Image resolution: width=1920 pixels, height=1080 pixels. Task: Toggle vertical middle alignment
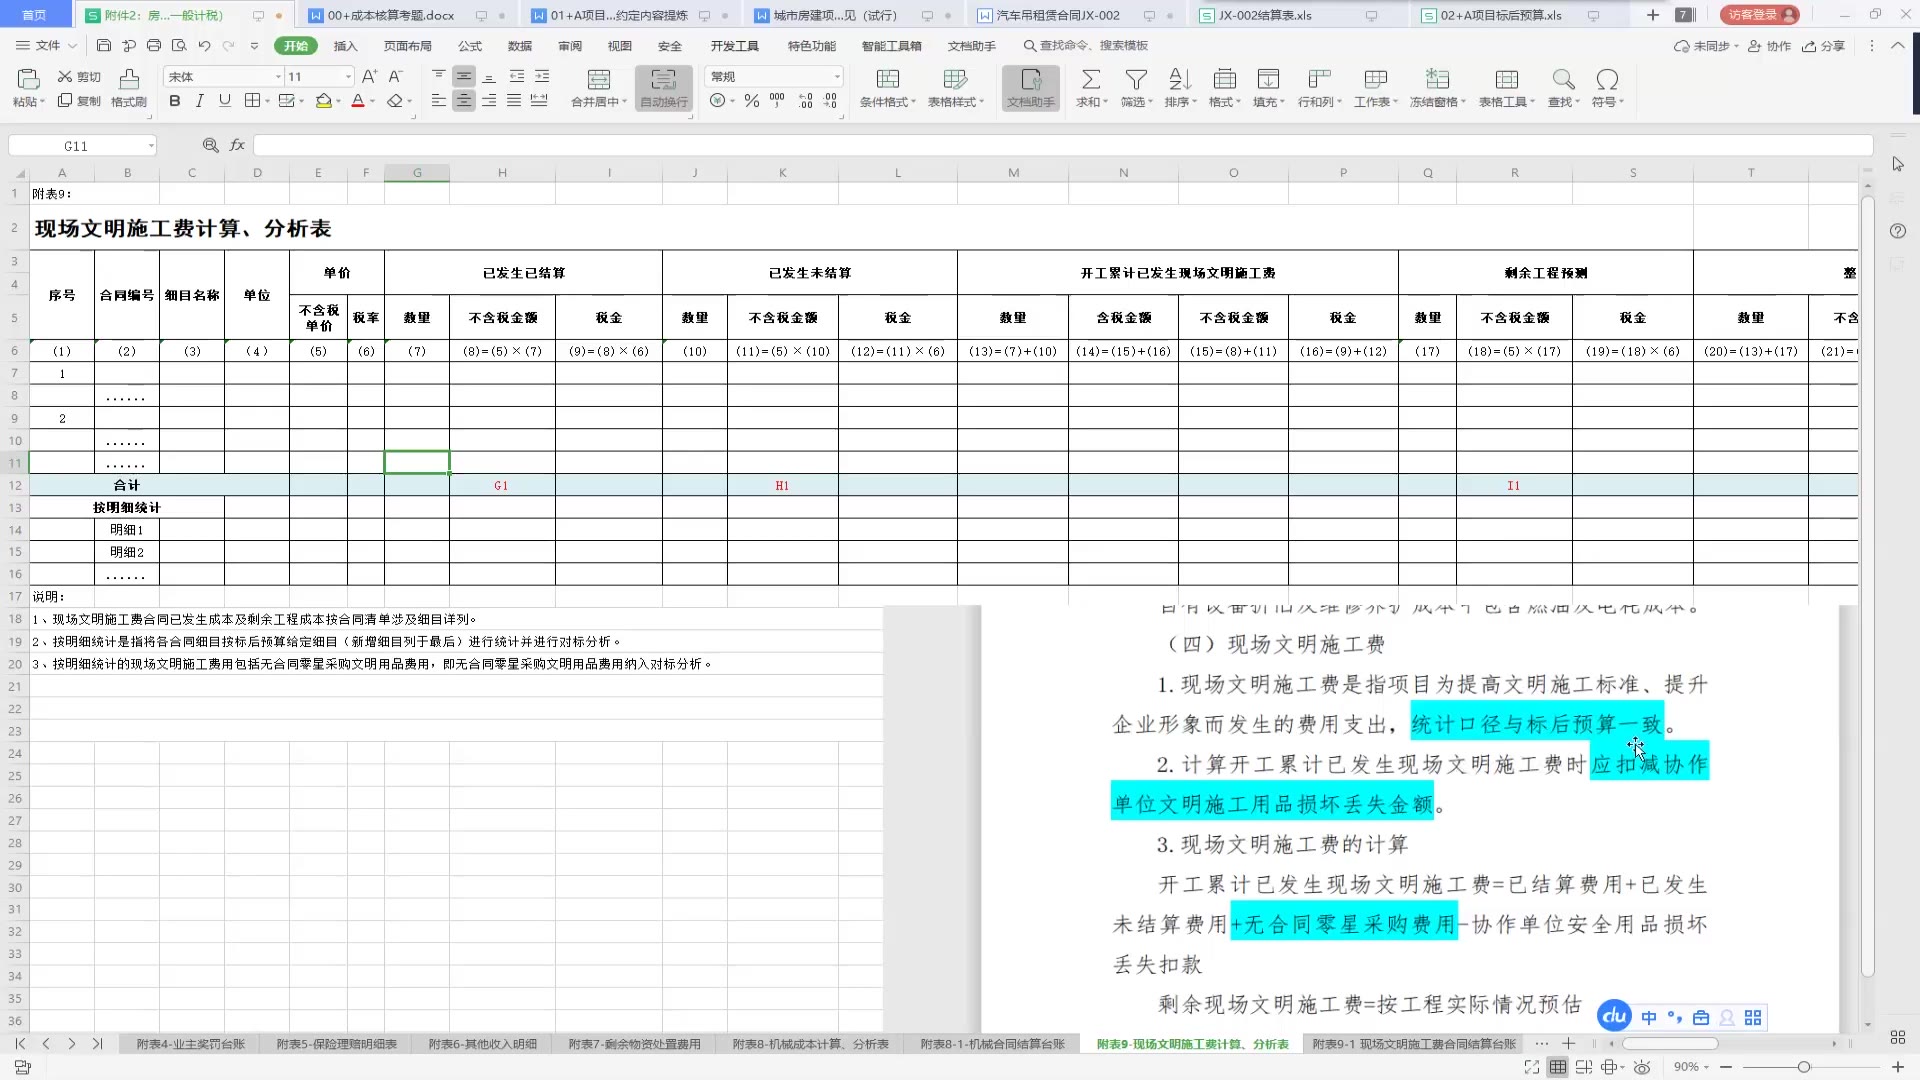coord(464,76)
